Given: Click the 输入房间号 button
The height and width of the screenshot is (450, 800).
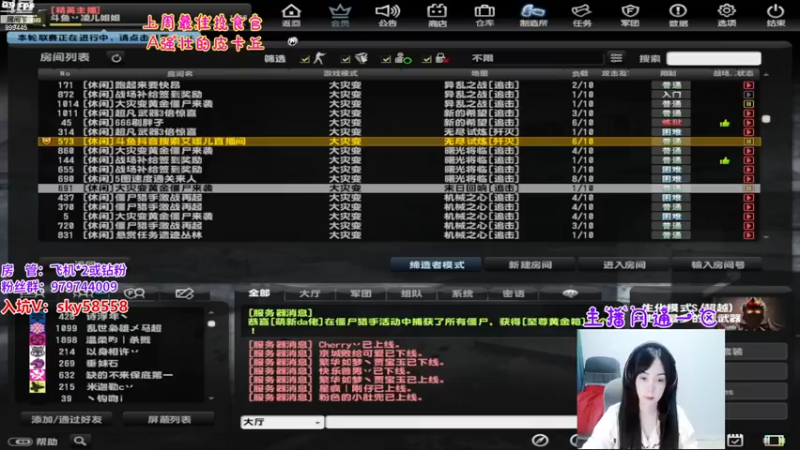Looking at the screenshot, I should [717, 265].
